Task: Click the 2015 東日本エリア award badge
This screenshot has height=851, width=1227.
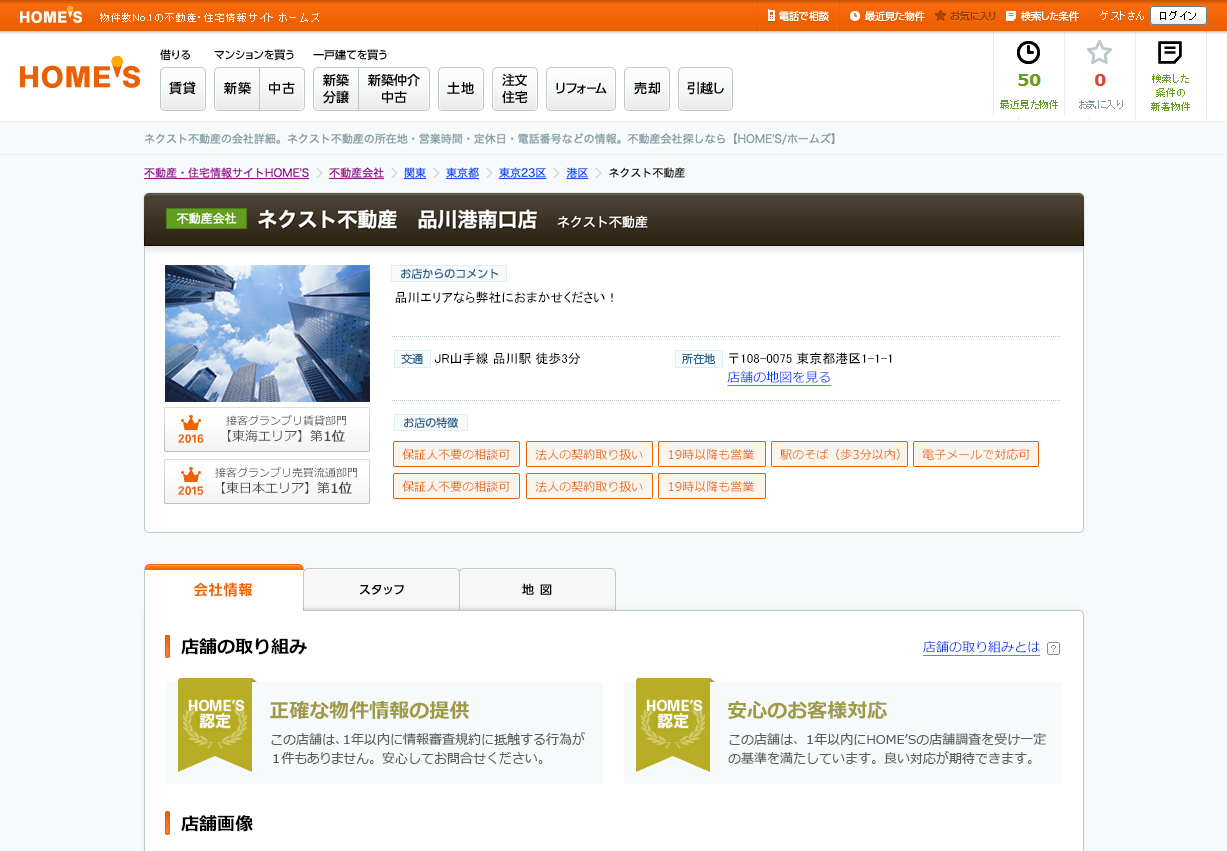Action: pyautogui.click(x=267, y=481)
